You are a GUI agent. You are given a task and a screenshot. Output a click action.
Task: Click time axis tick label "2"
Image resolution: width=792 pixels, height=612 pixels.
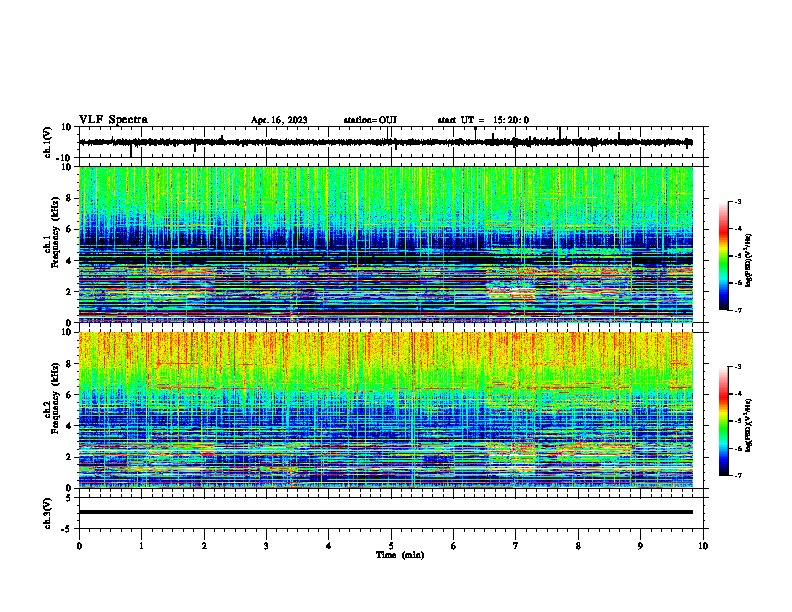pyautogui.click(x=204, y=546)
